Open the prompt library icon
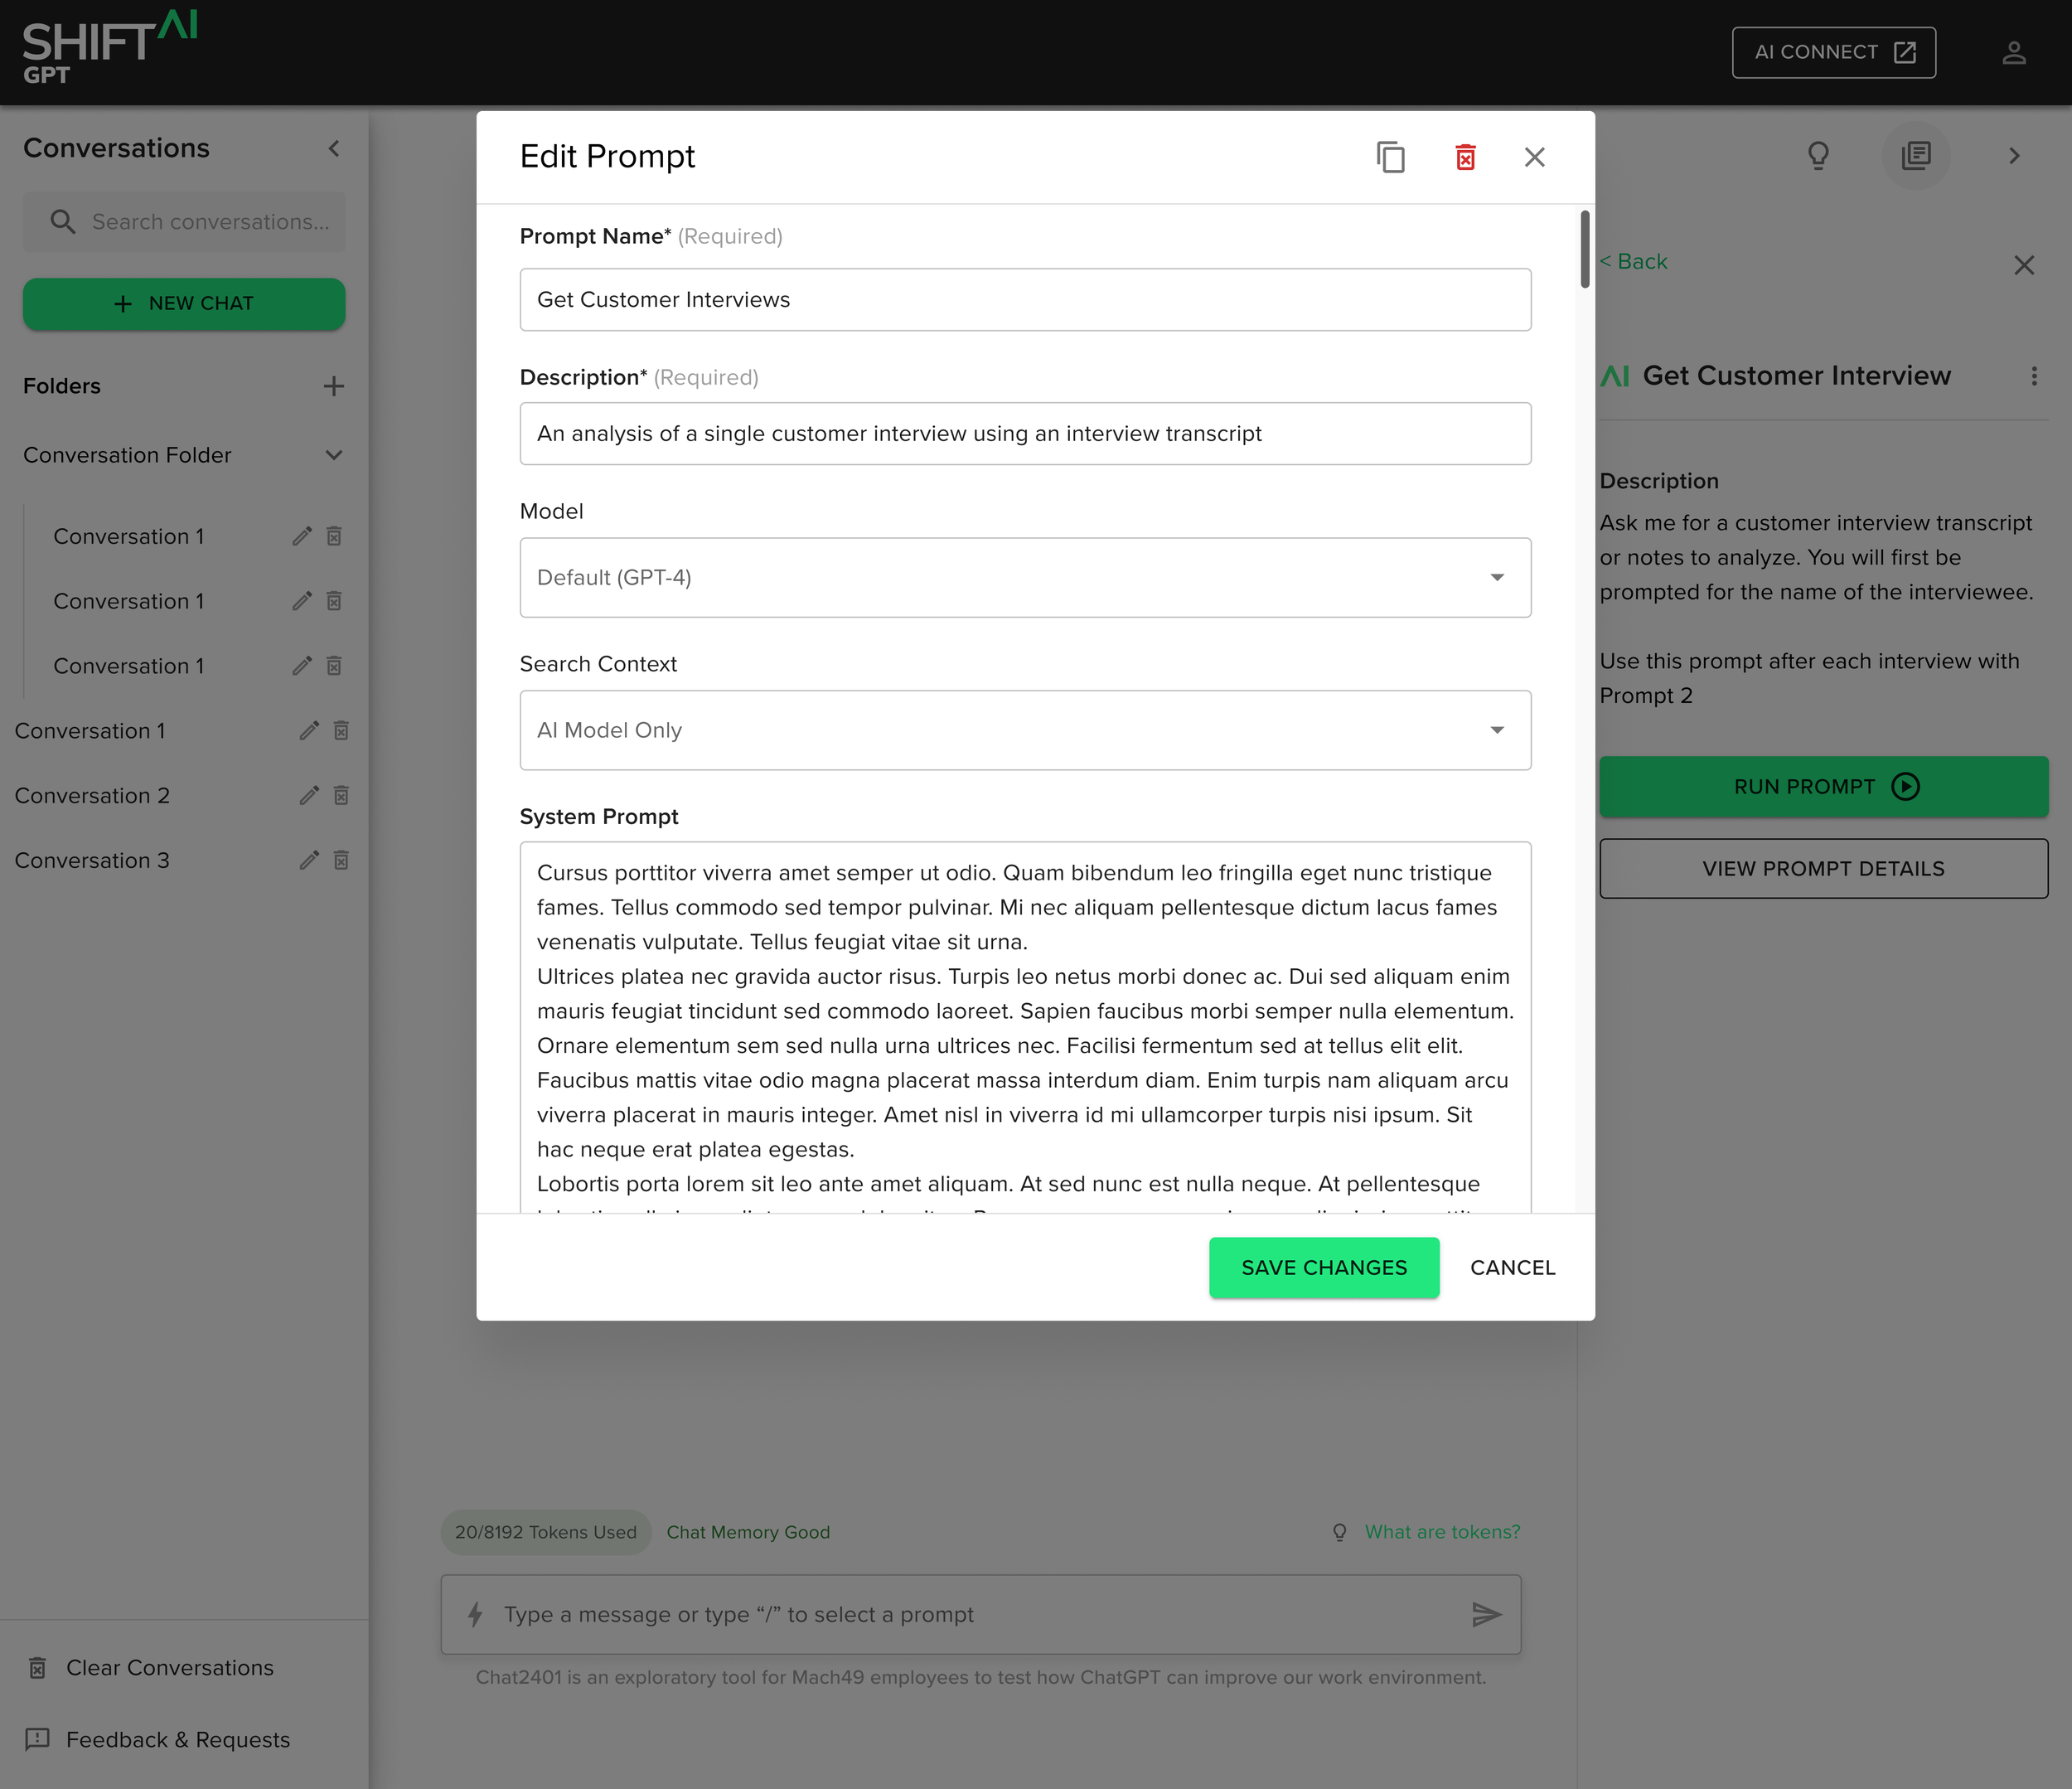 pyautogui.click(x=1915, y=155)
